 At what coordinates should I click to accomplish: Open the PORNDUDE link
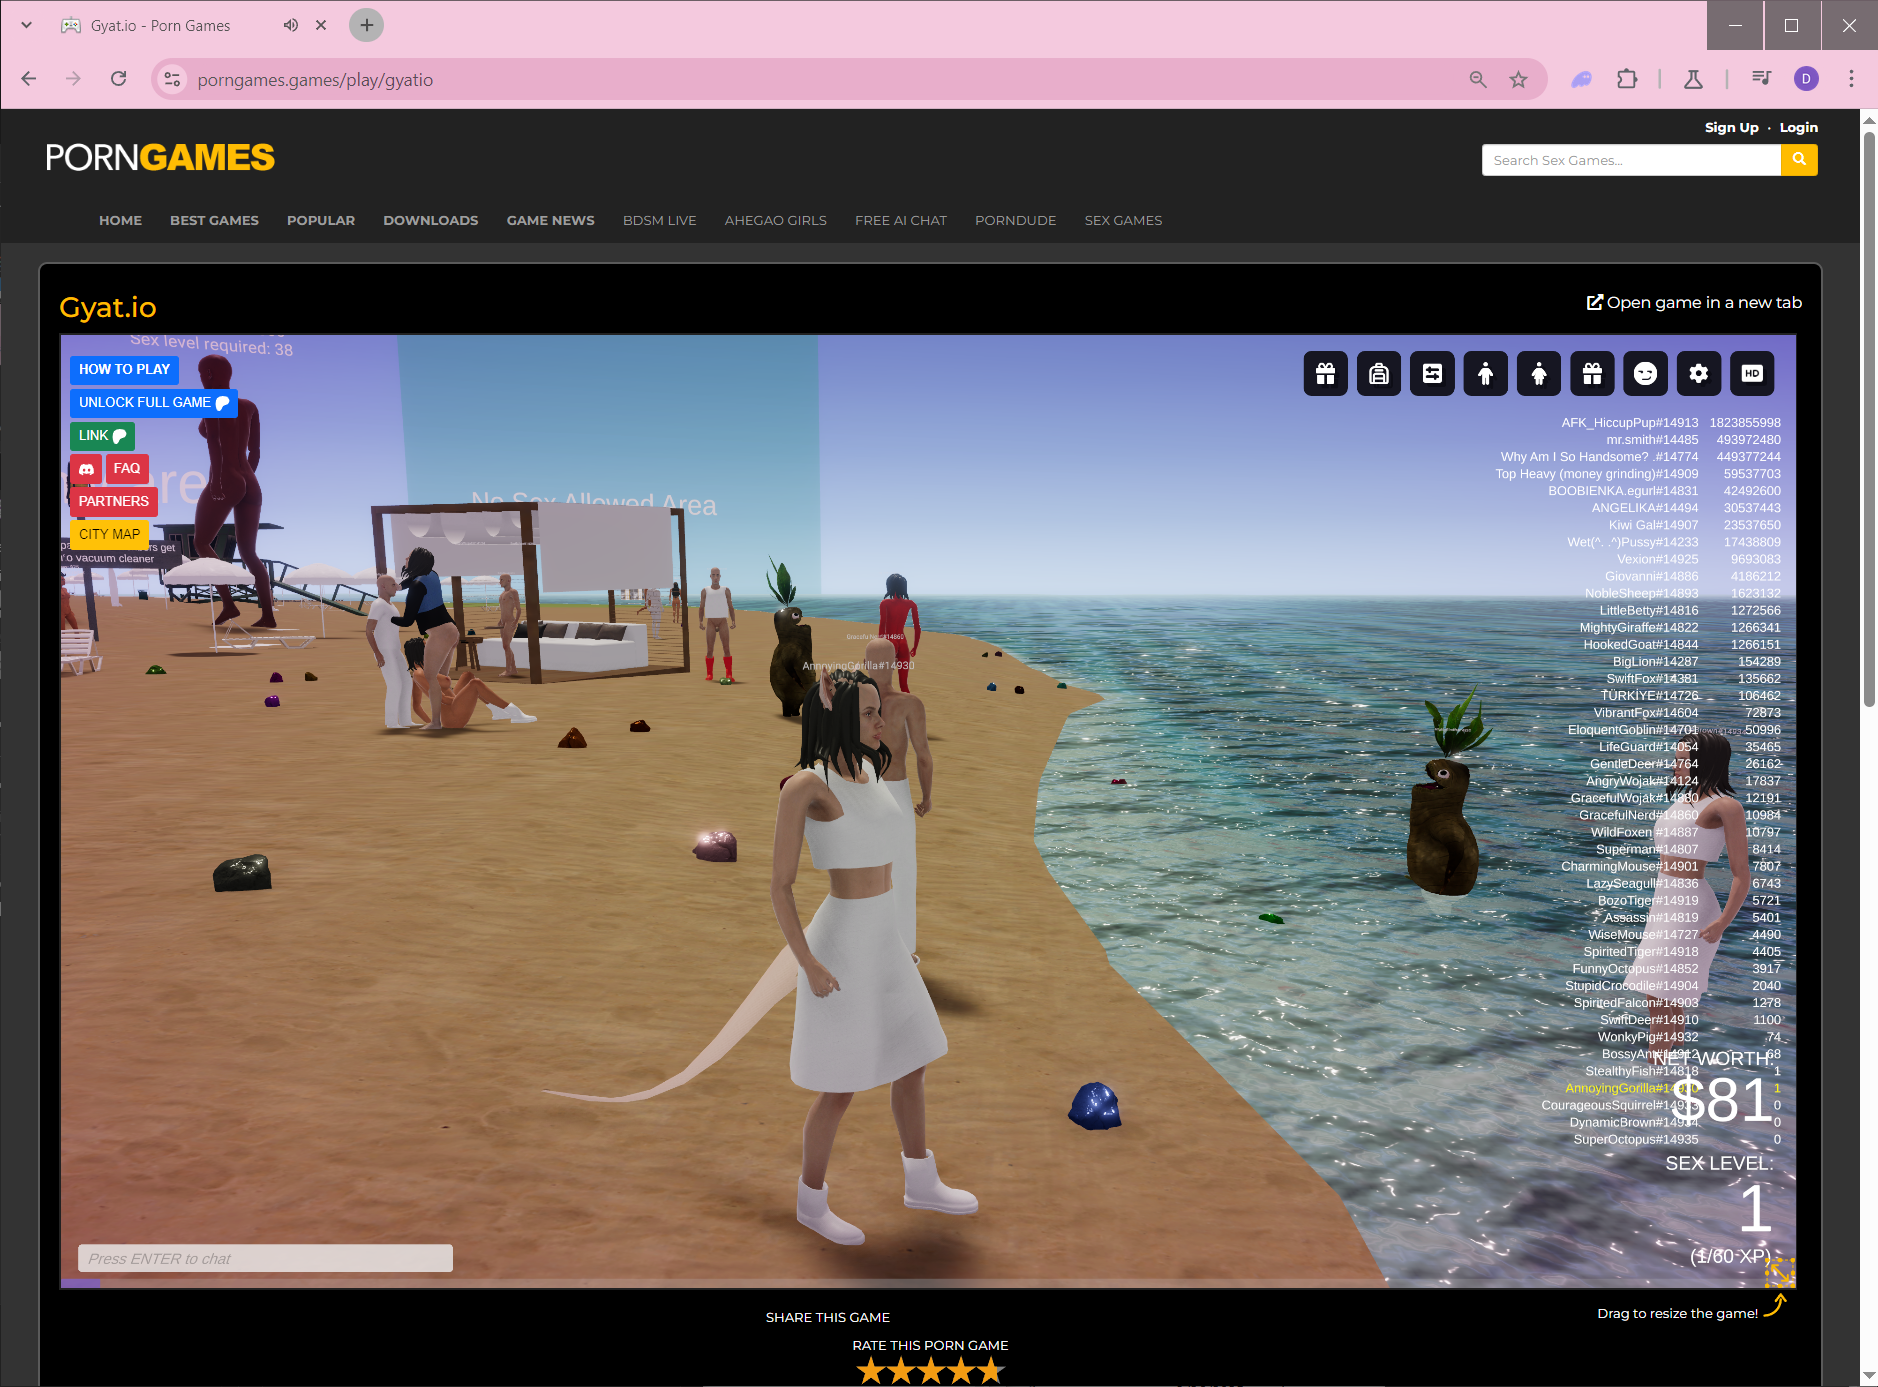[1016, 220]
